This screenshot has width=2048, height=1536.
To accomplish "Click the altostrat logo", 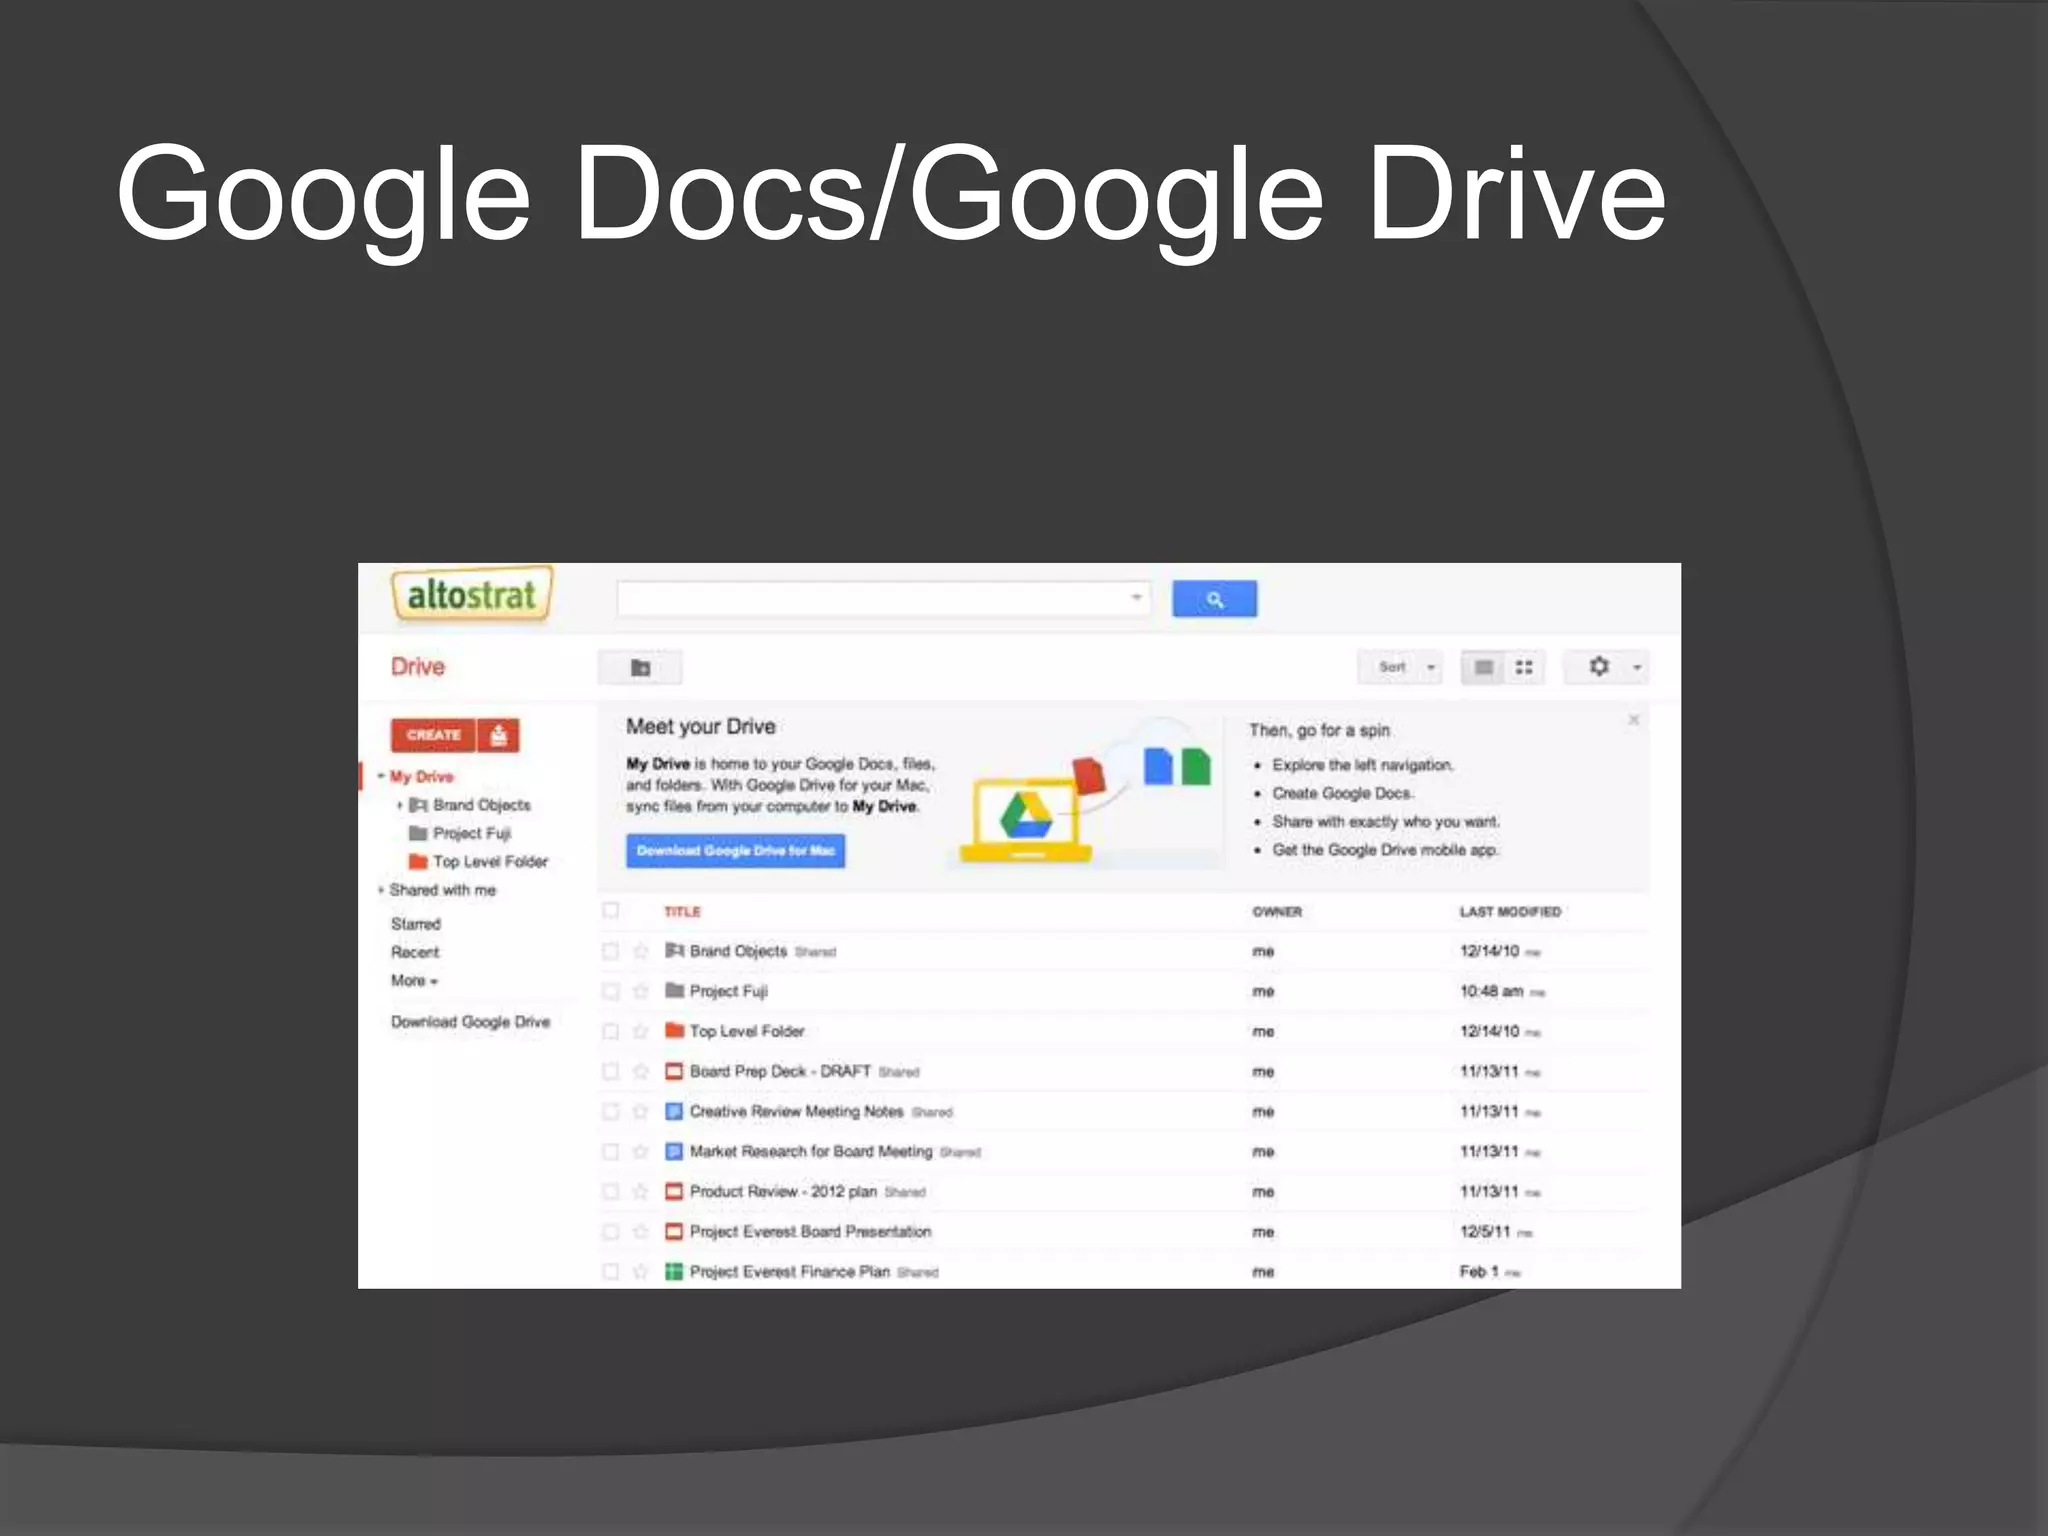I will point(471,595).
